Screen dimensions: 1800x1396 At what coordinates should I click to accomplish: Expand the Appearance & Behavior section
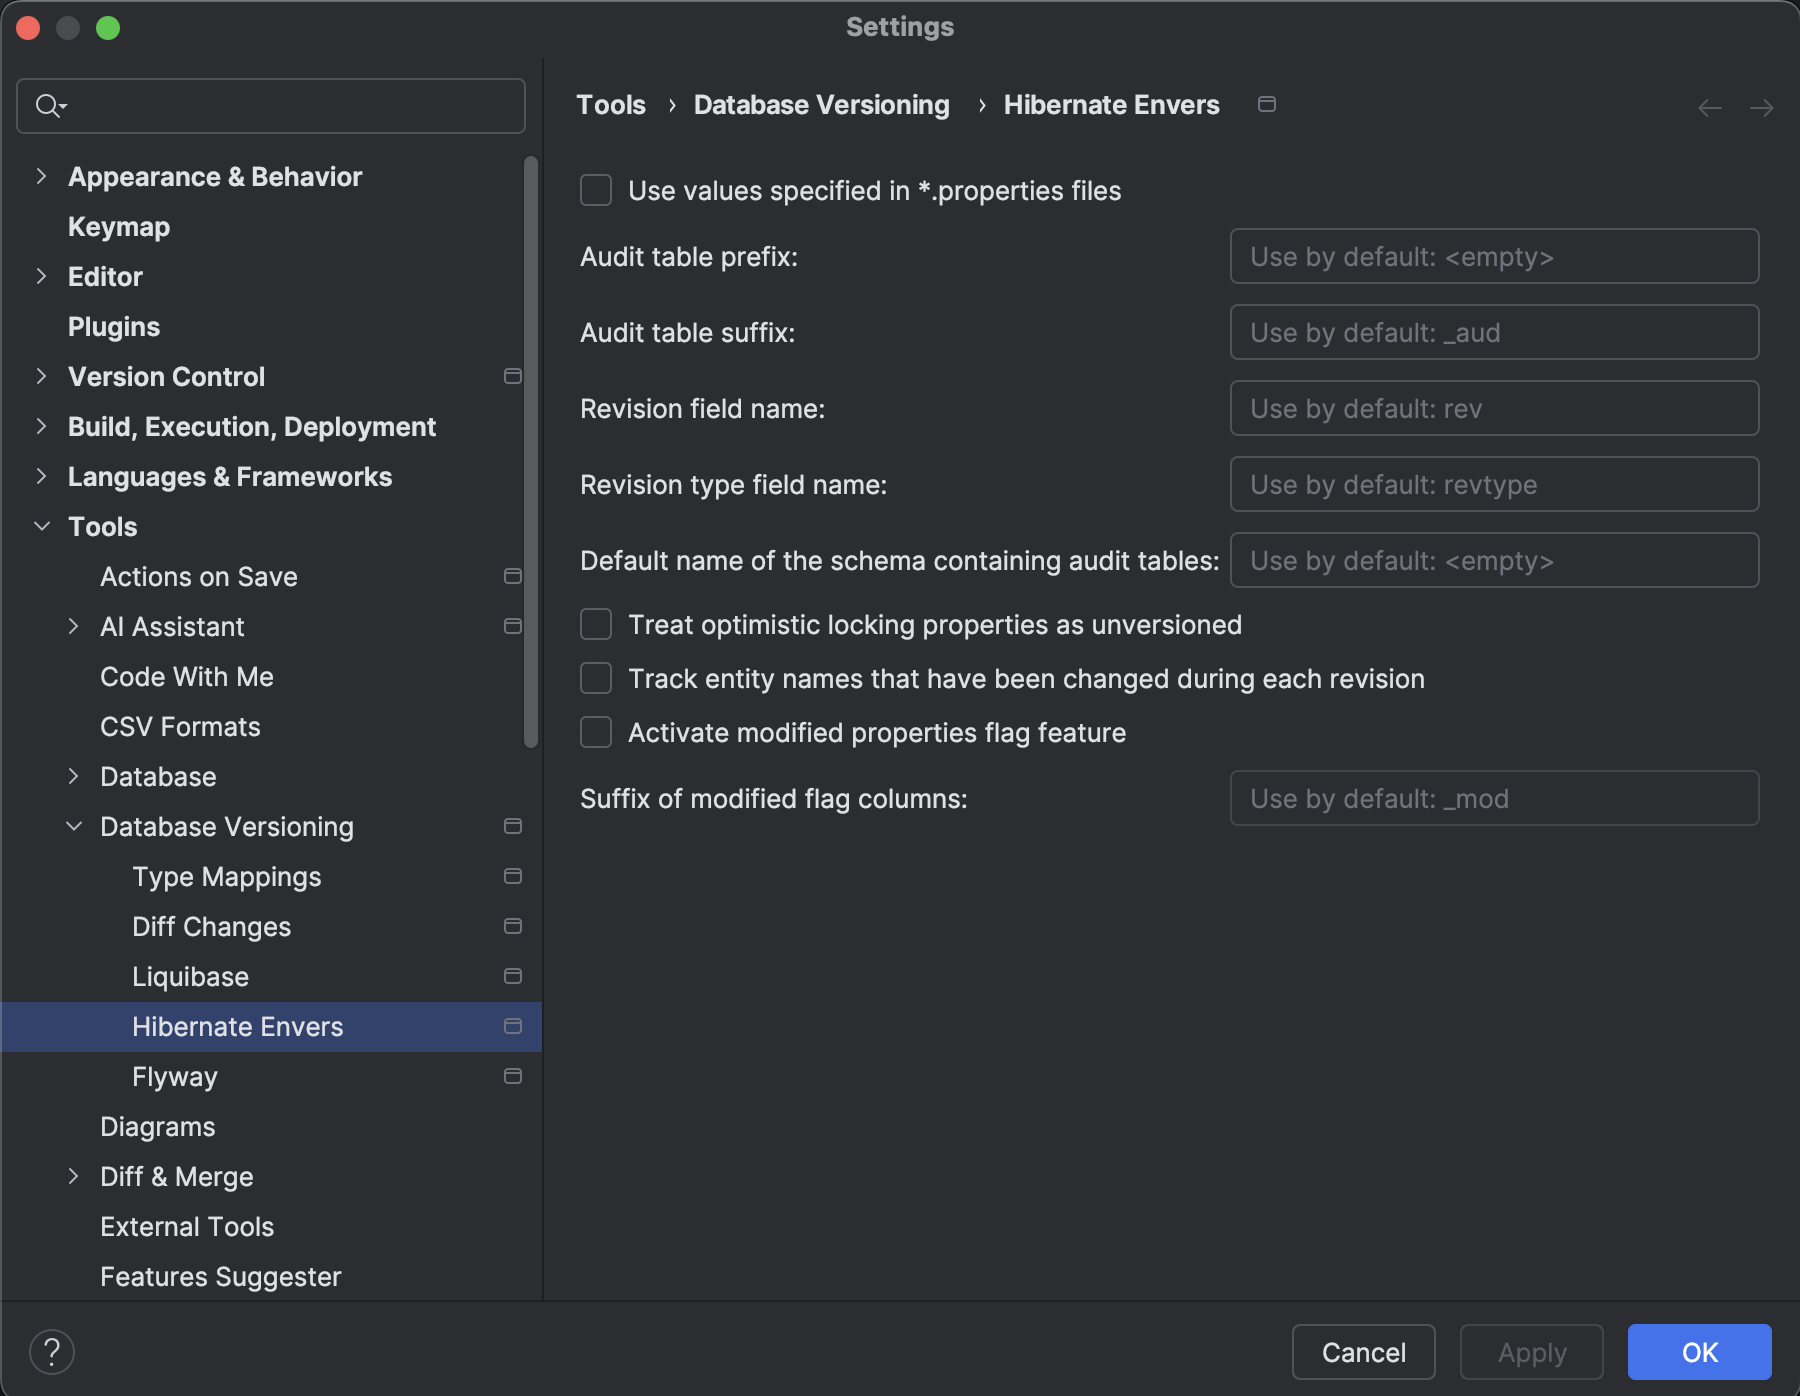click(x=41, y=176)
